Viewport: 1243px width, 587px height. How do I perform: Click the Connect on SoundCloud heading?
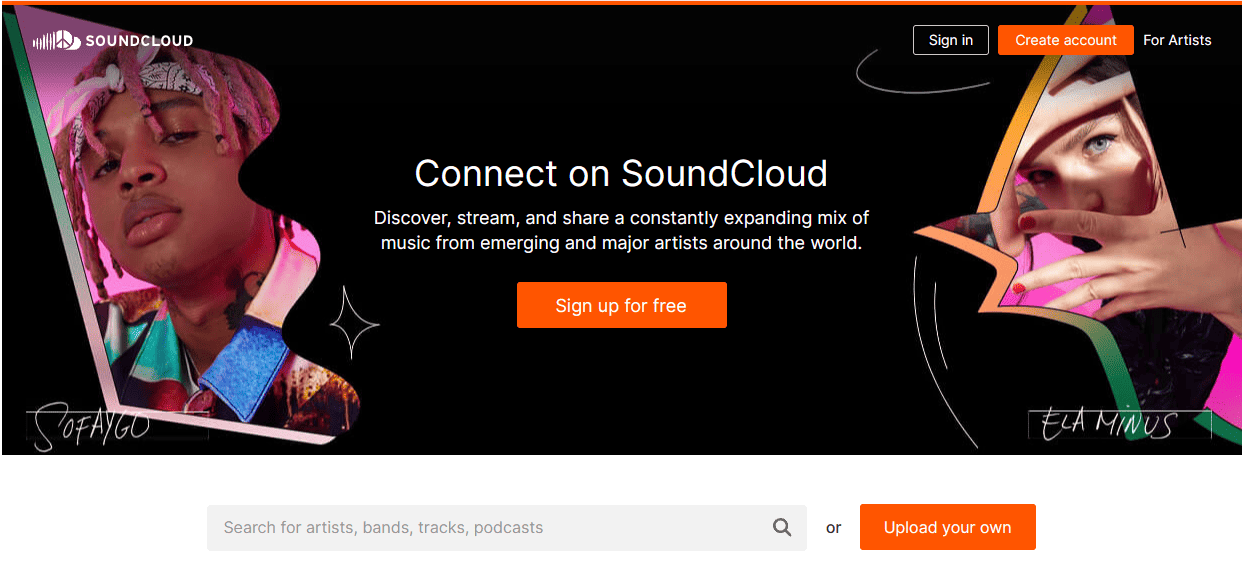point(621,173)
